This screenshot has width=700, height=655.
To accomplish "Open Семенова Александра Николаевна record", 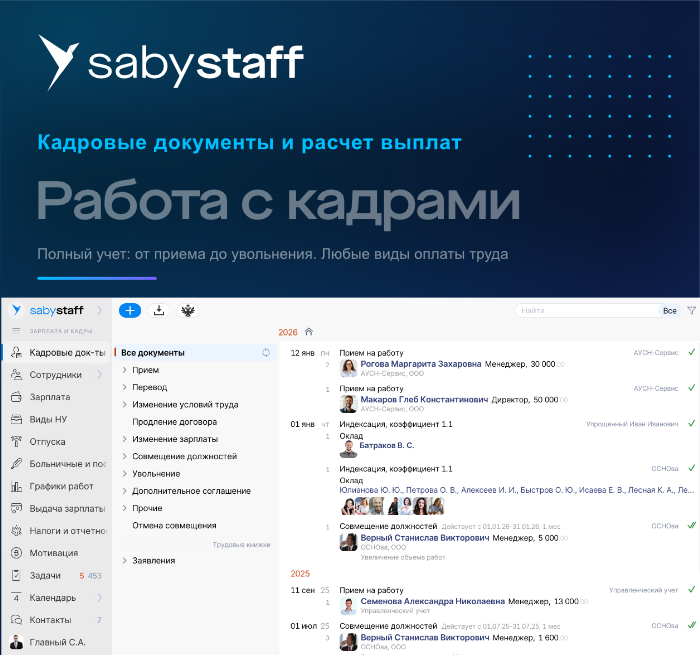I will click(433, 601).
